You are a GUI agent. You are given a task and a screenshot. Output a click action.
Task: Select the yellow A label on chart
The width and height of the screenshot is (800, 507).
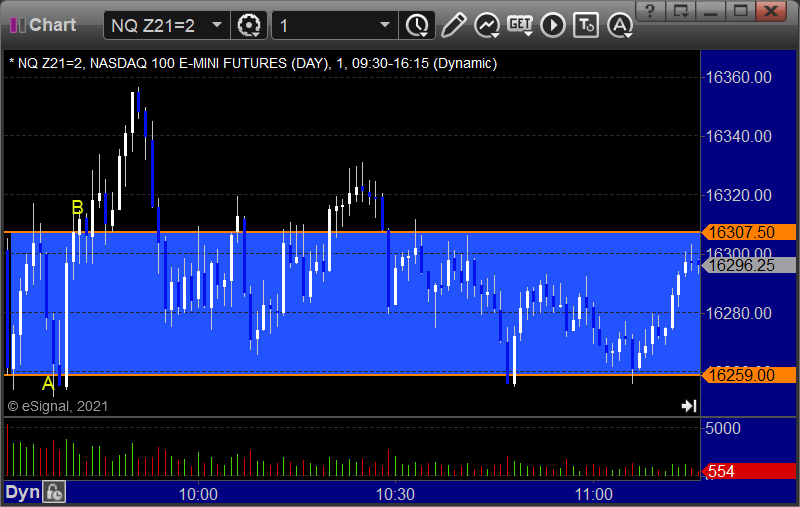pyautogui.click(x=48, y=383)
